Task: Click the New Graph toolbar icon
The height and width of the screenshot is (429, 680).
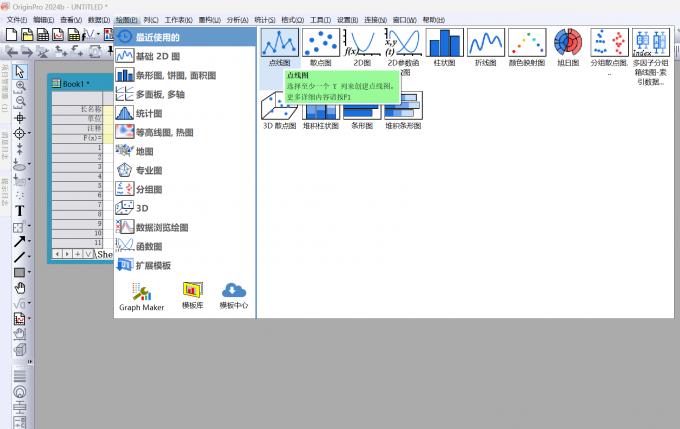Action: (58, 35)
